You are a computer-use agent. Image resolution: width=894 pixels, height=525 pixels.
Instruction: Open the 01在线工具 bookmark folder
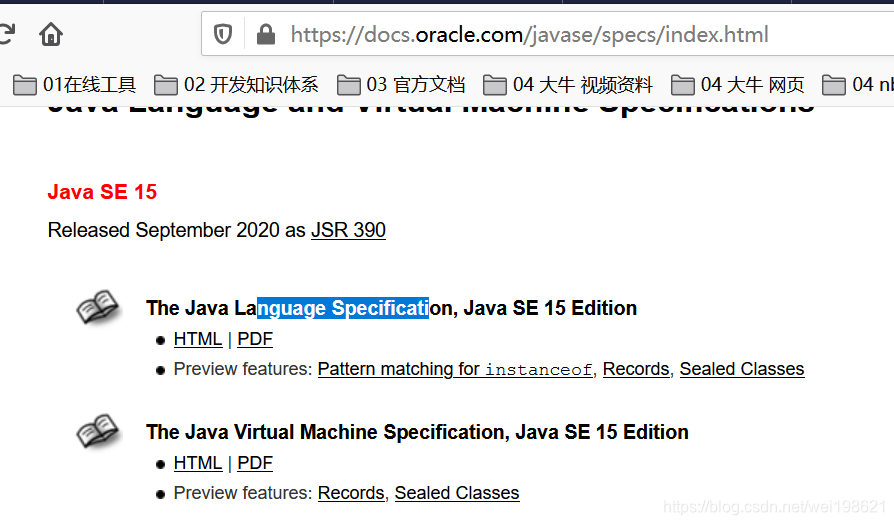pyautogui.click(x=74, y=85)
